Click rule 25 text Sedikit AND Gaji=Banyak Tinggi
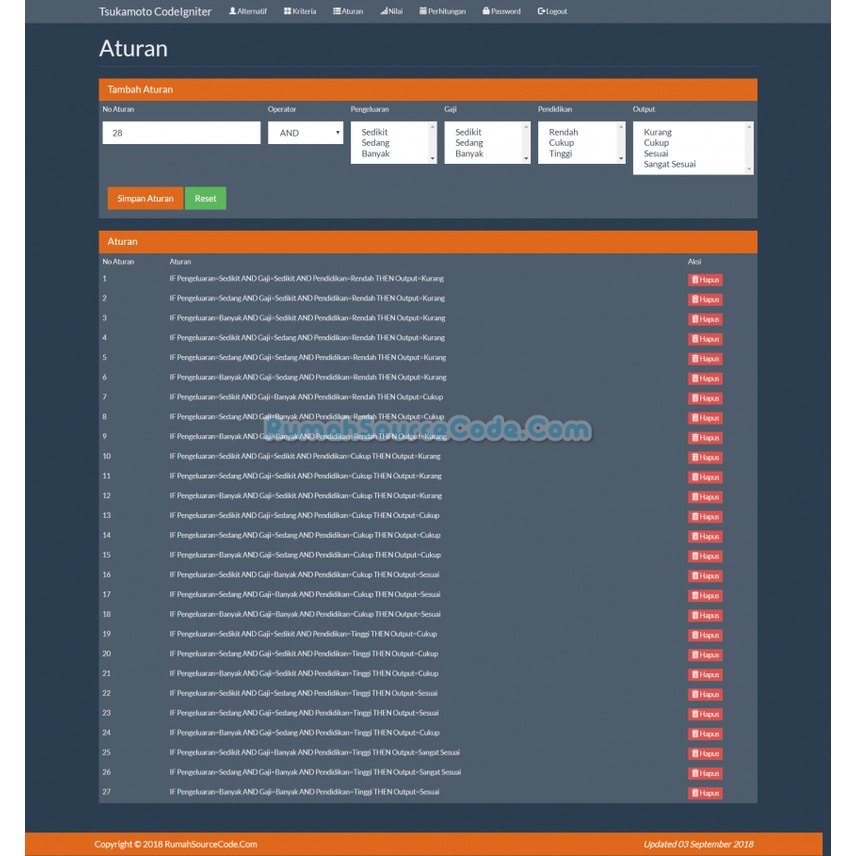The image size is (856, 856). pyautogui.click(x=314, y=752)
